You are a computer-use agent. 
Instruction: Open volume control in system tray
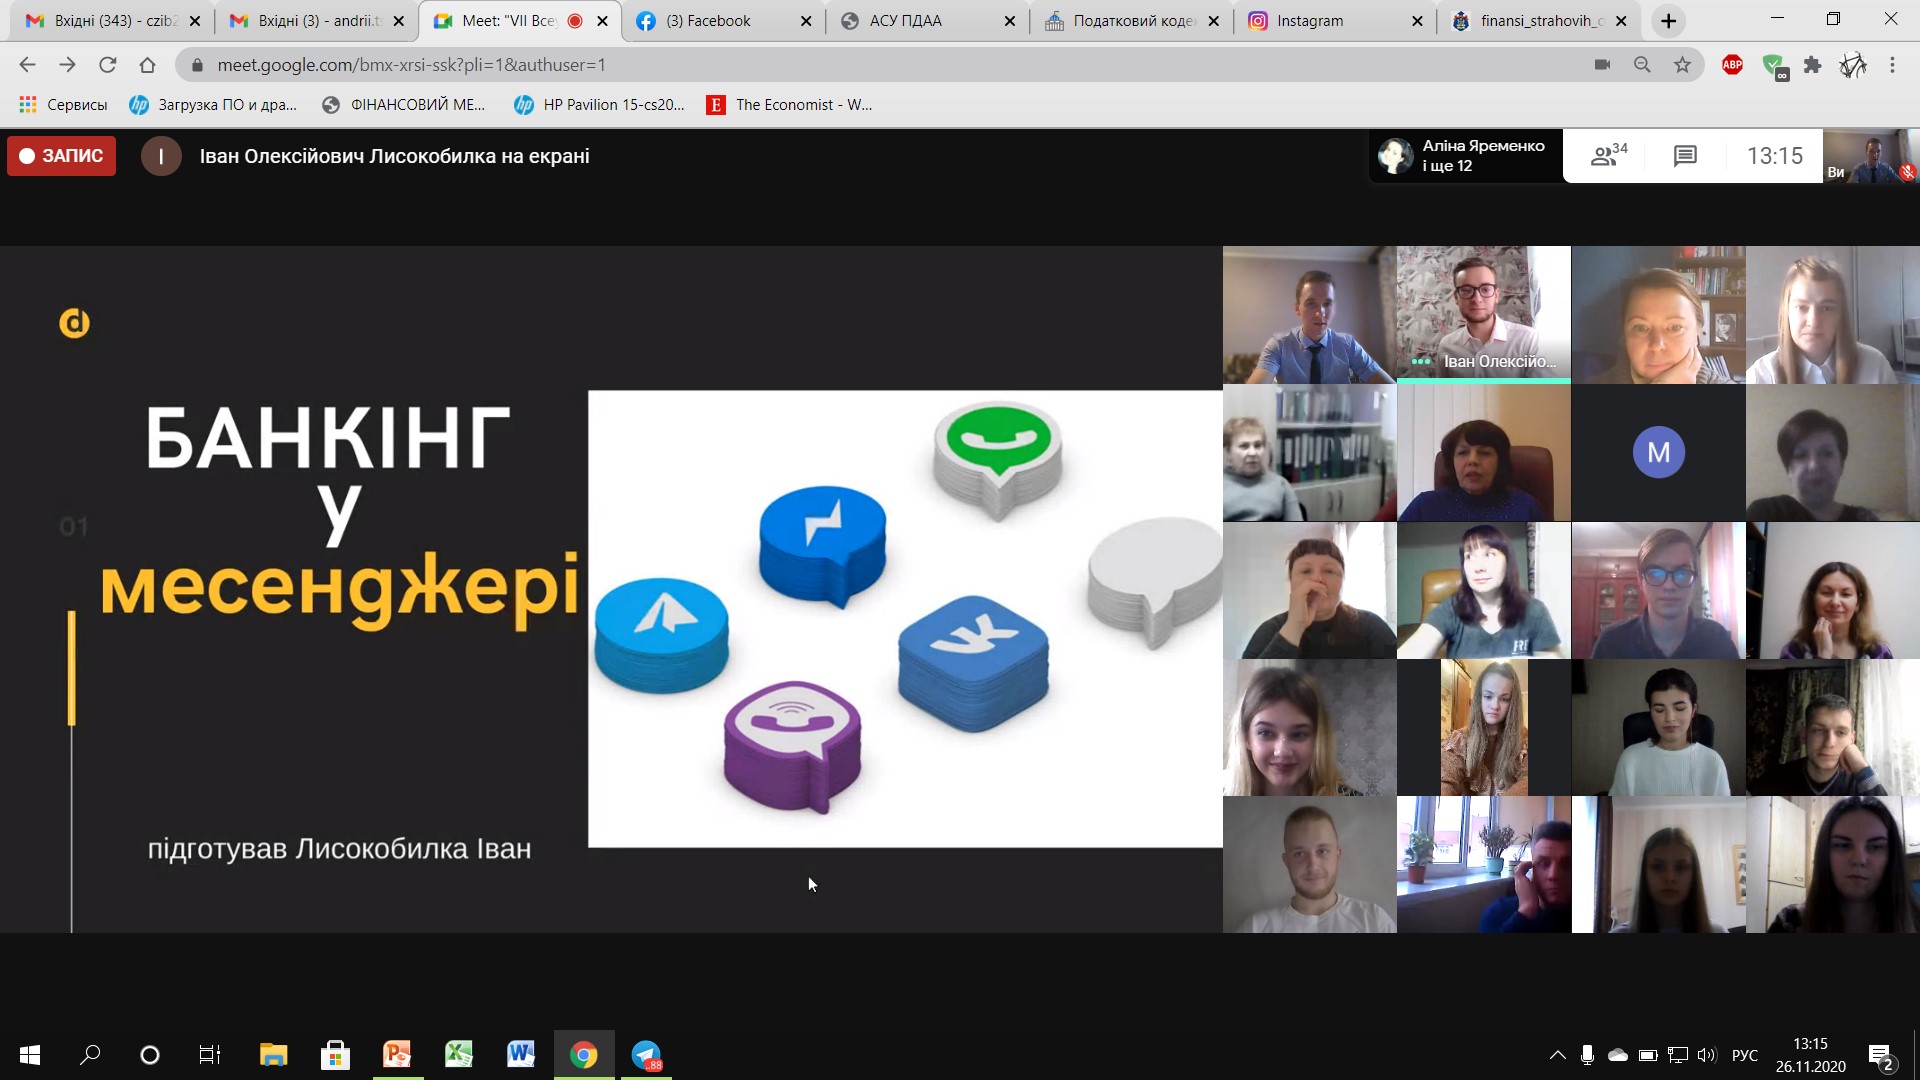[x=1707, y=1055]
